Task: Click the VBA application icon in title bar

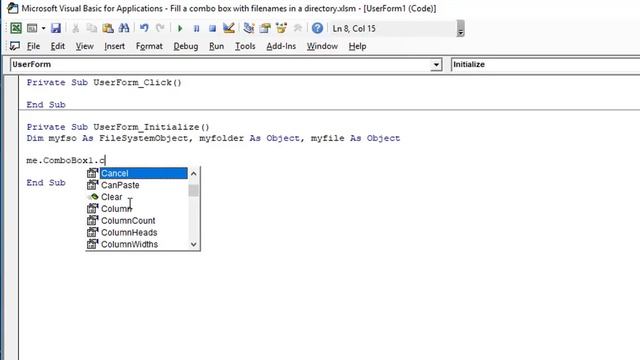Action: click(13, 8)
